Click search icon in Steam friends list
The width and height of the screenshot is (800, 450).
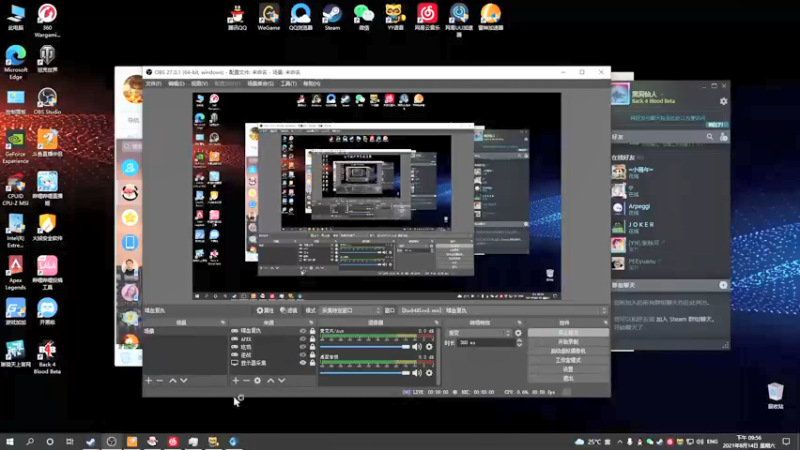click(x=710, y=137)
